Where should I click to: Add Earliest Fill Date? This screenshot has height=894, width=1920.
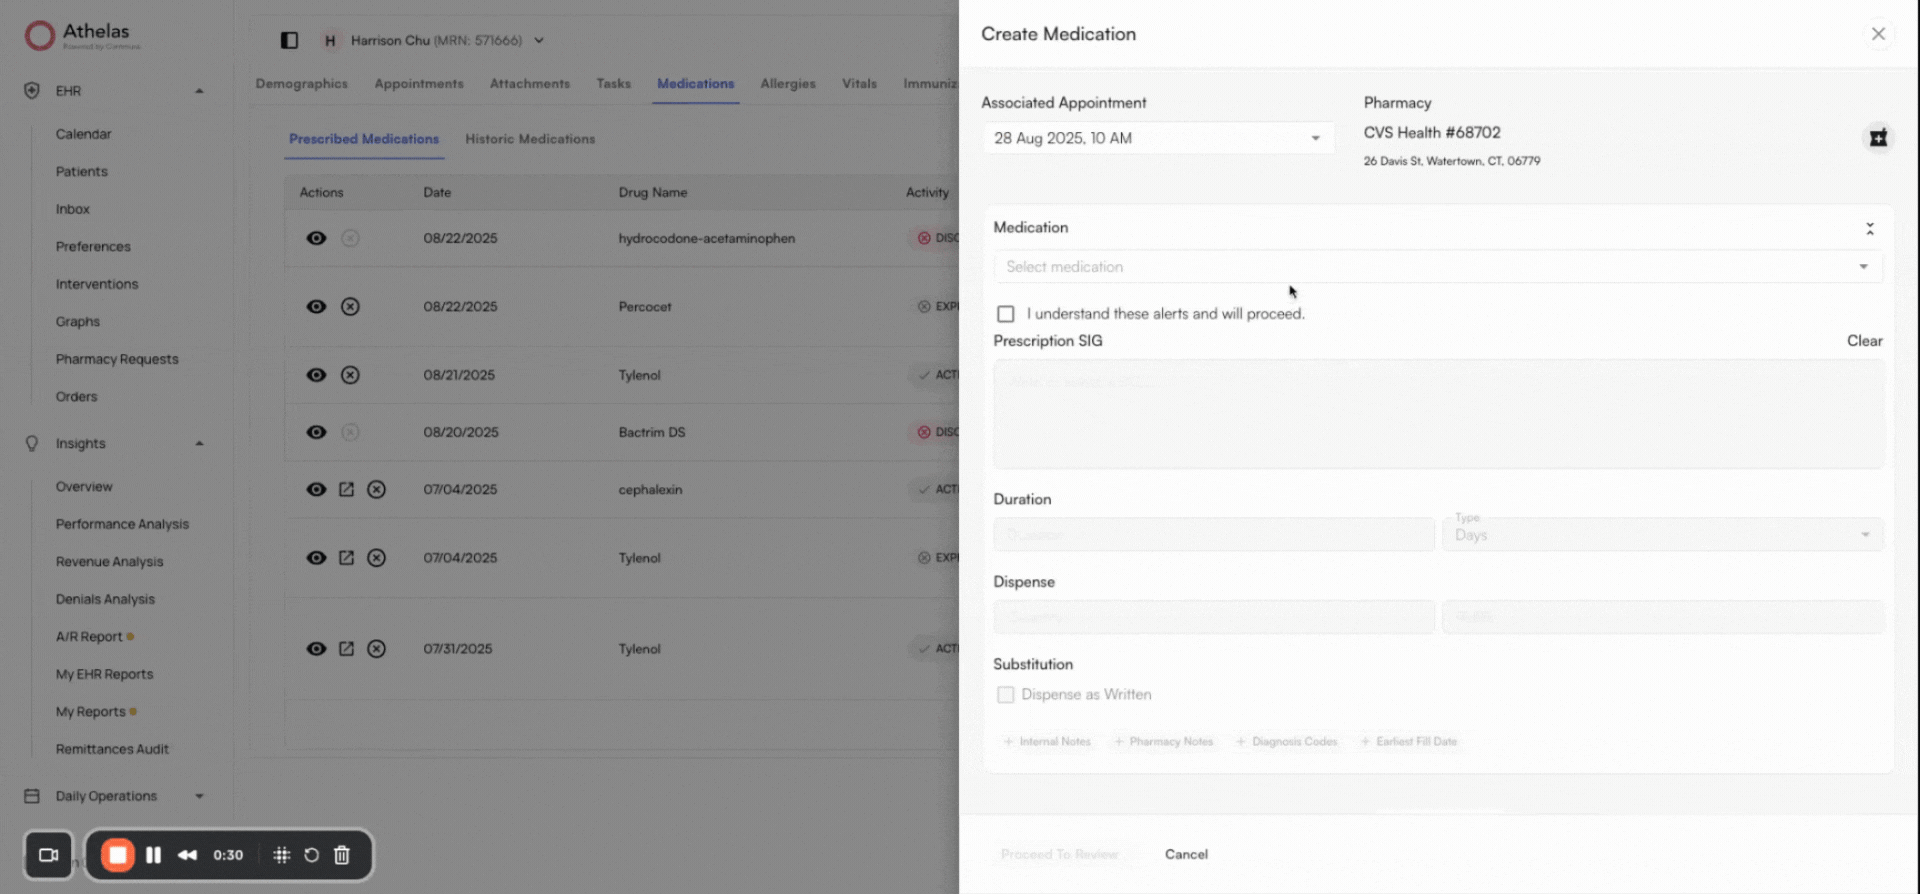click(1408, 742)
